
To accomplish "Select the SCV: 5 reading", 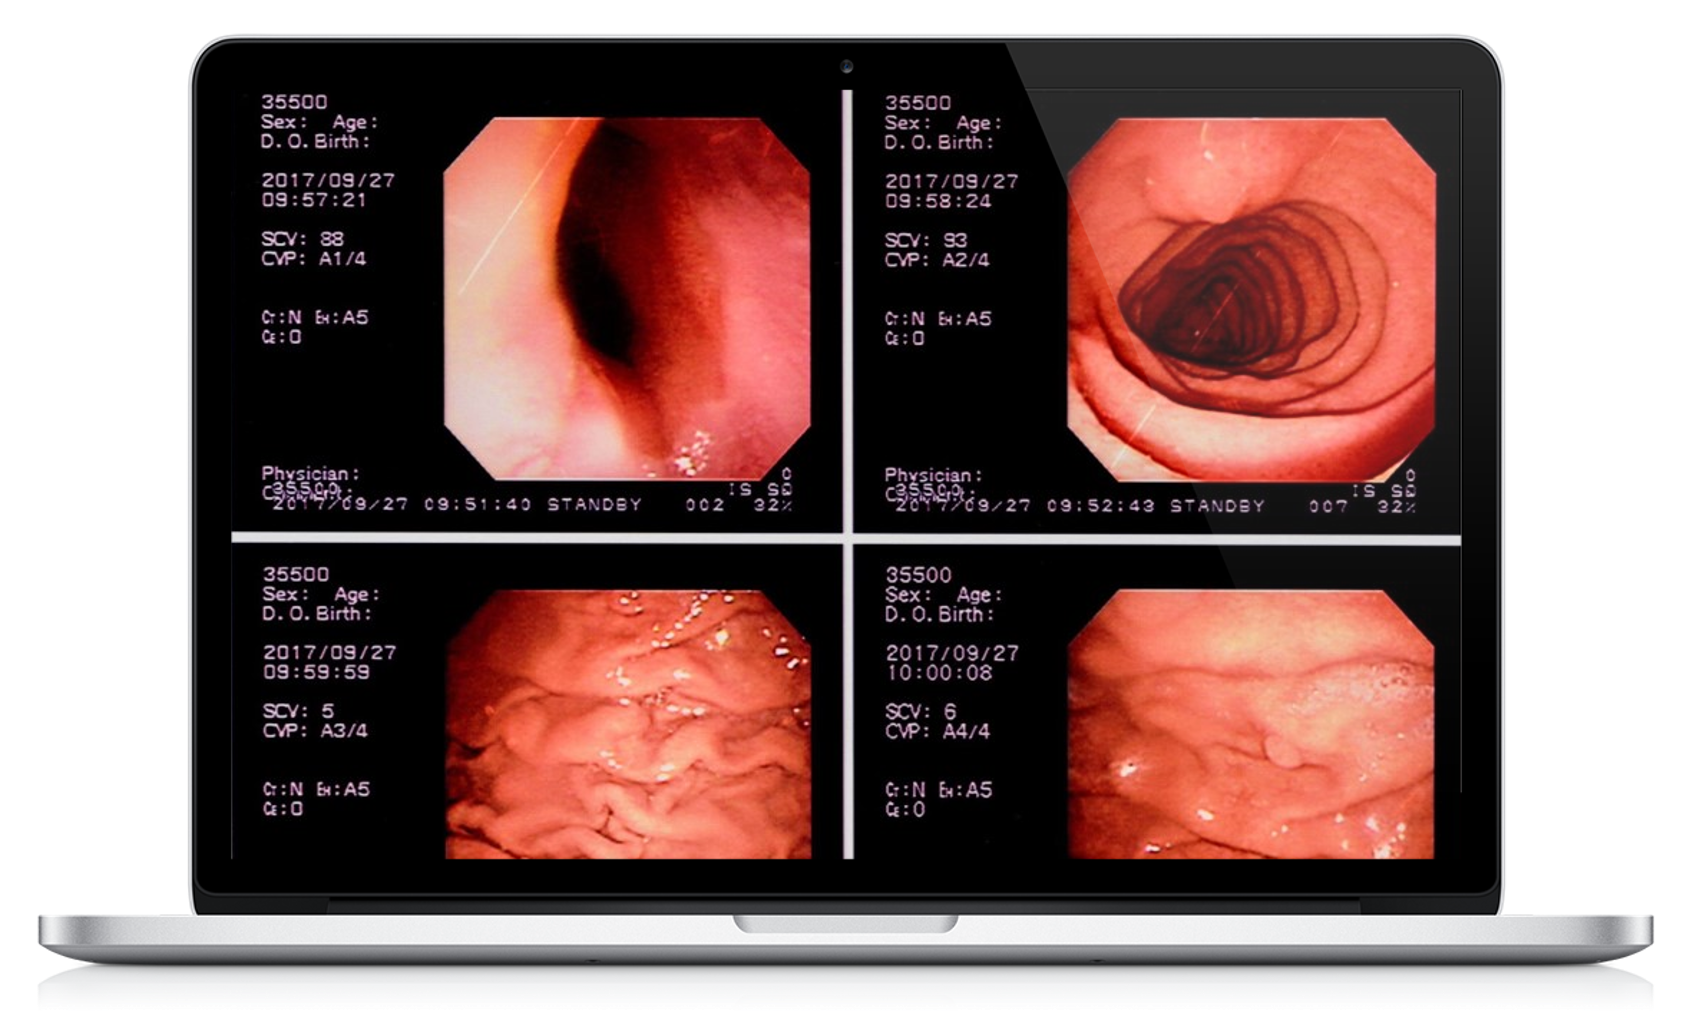I will click(299, 711).
